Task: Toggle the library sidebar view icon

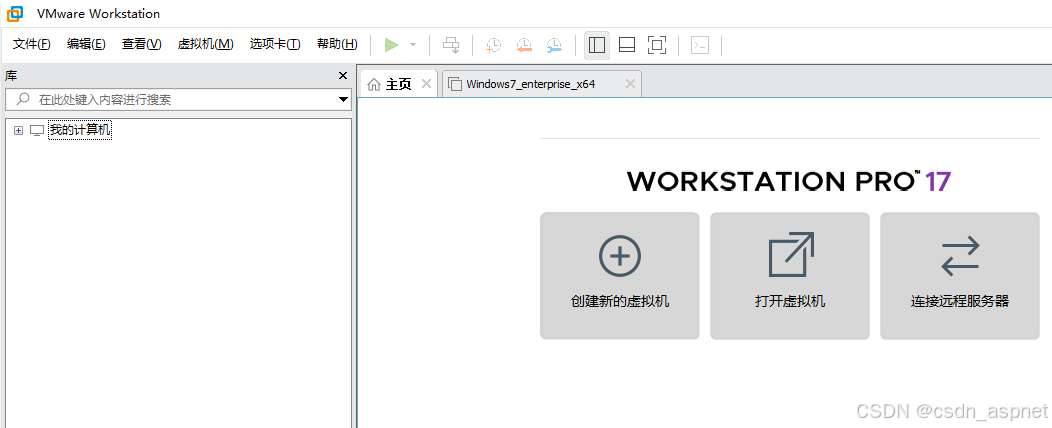Action: pos(596,45)
